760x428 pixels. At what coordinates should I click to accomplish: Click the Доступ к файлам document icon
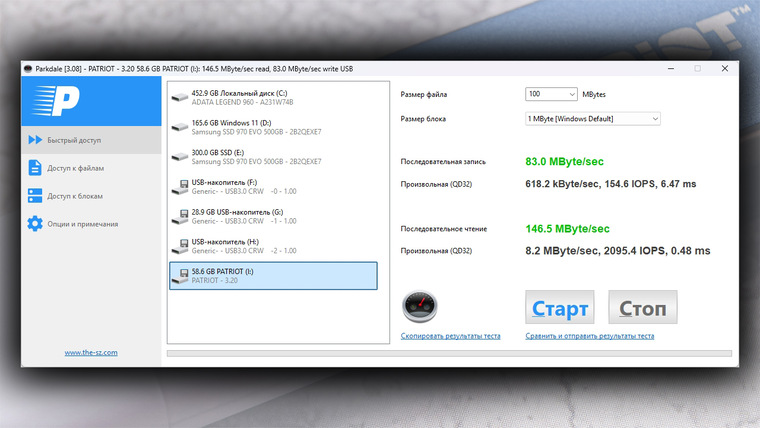(35, 168)
